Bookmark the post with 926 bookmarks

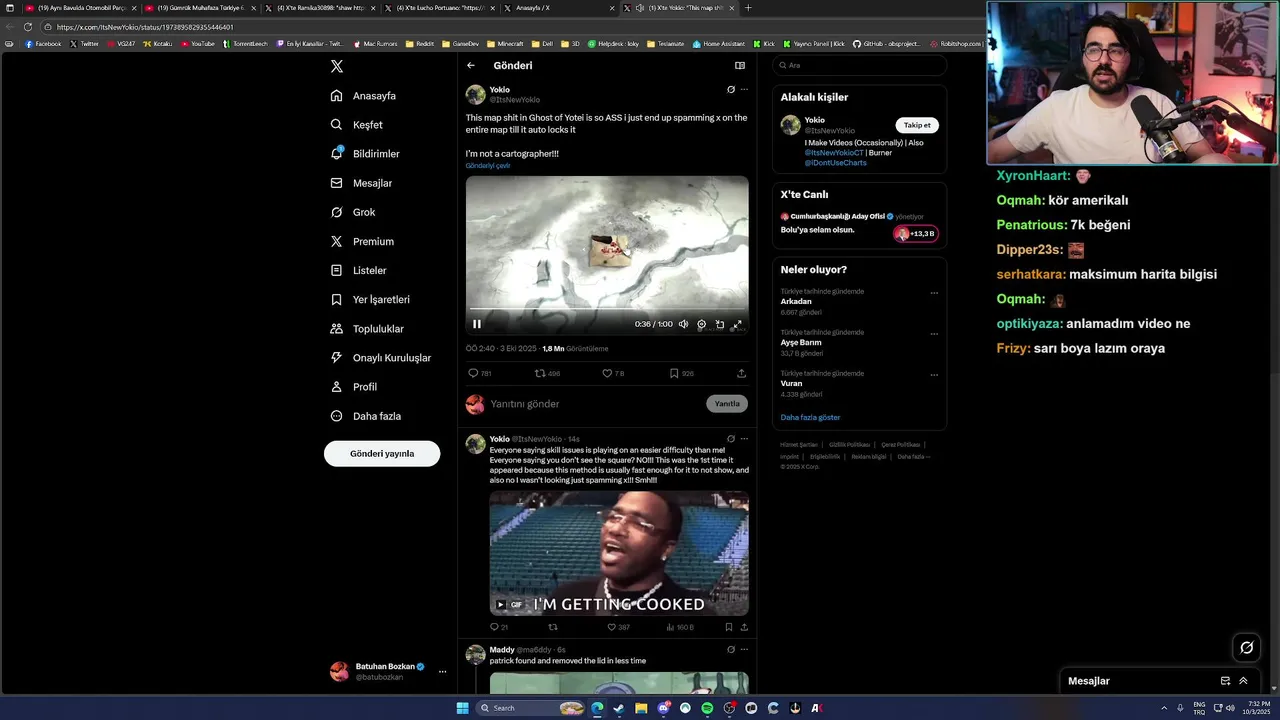674,373
